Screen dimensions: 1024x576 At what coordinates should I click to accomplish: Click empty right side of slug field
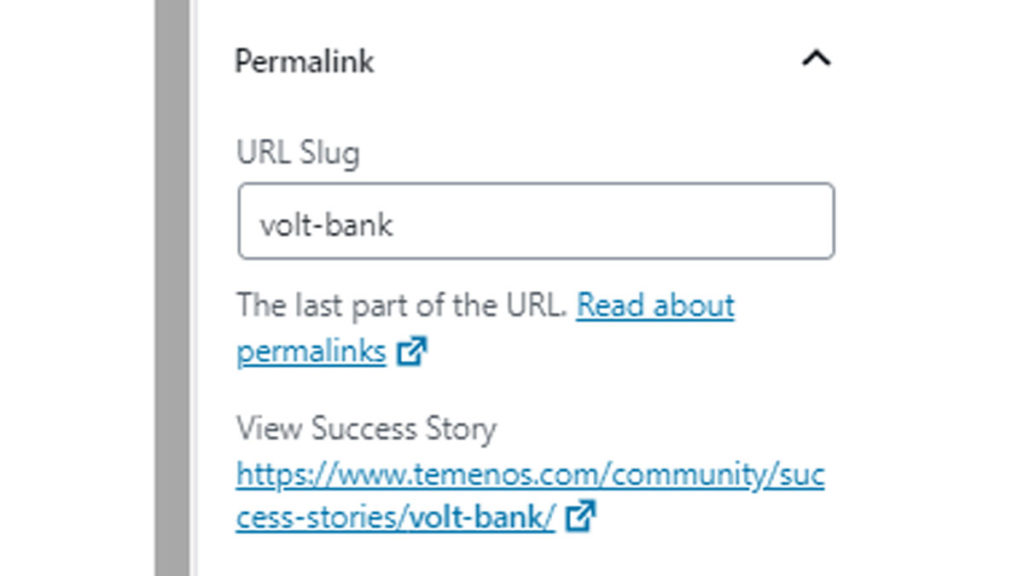(x=700, y=222)
